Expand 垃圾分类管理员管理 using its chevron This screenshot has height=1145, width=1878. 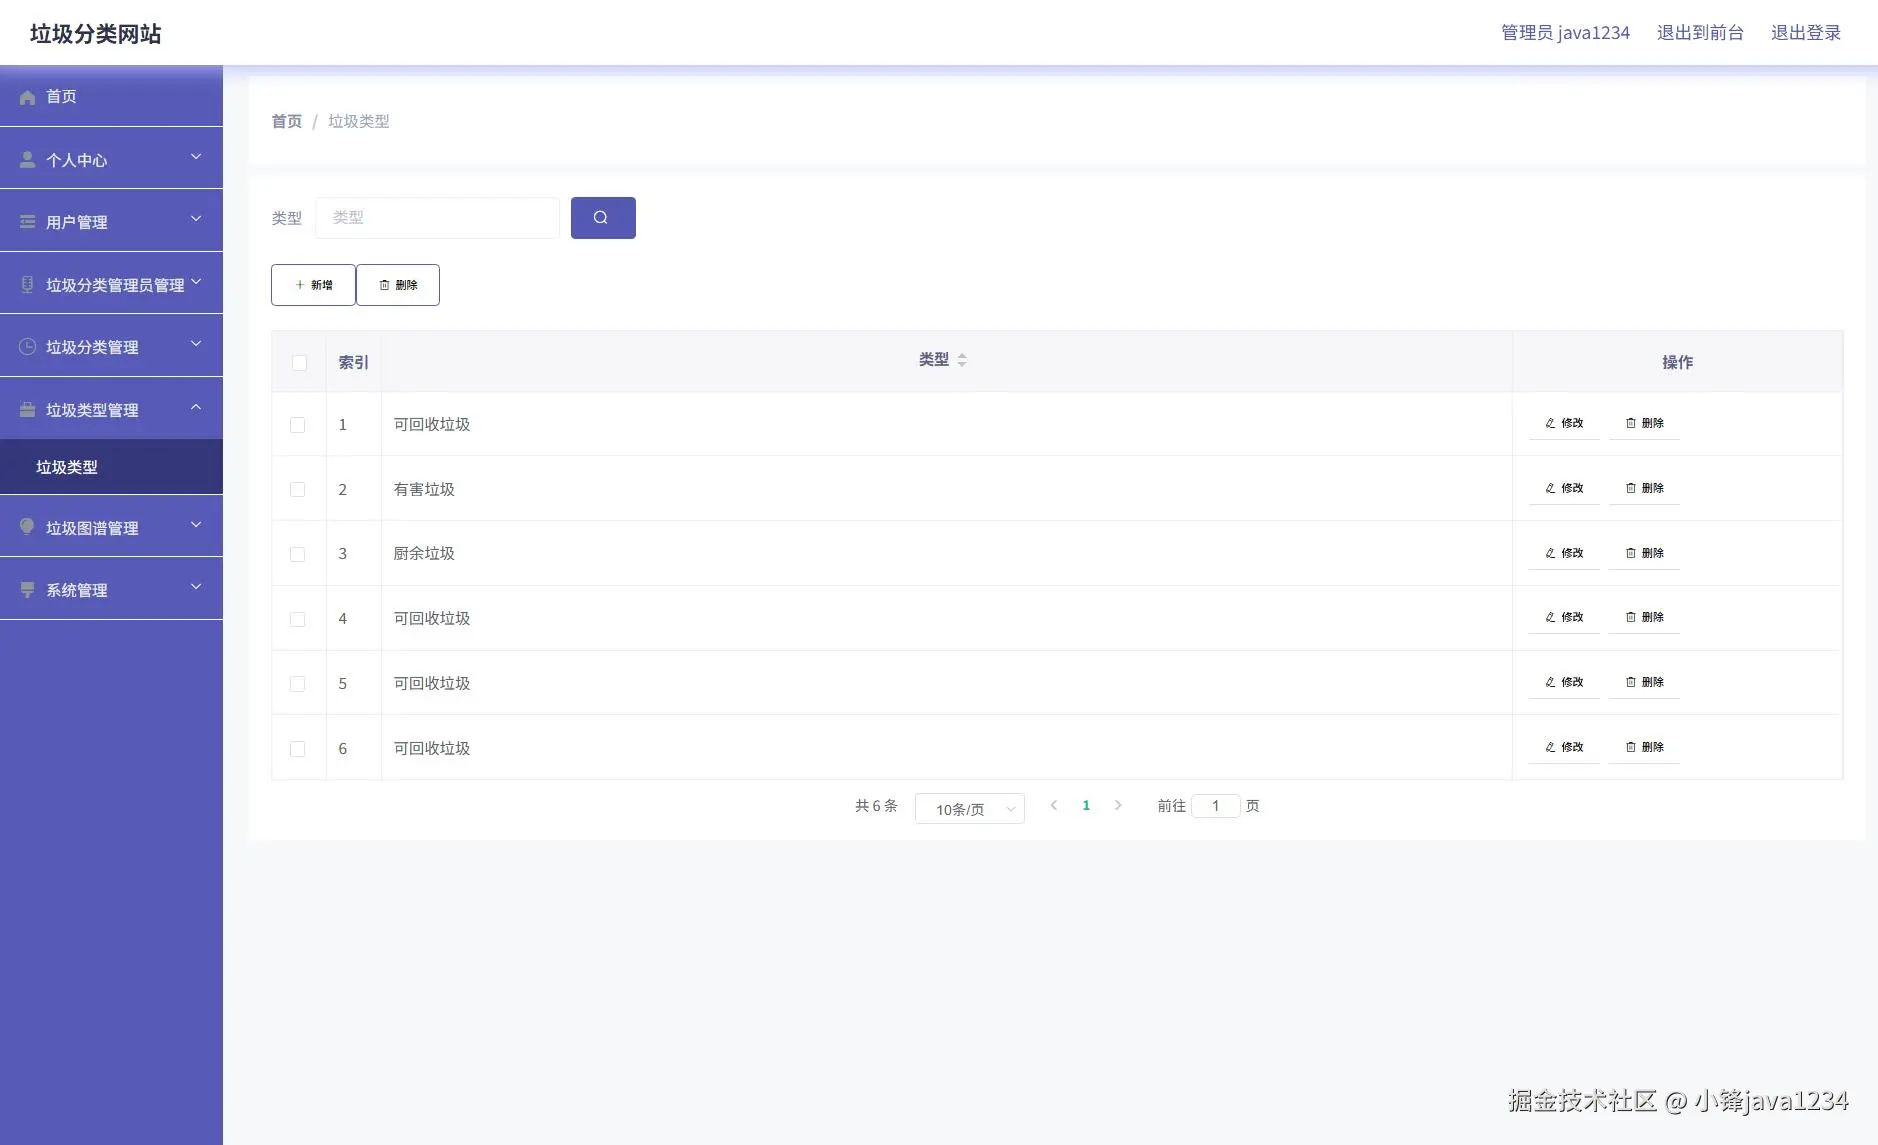pos(196,282)
